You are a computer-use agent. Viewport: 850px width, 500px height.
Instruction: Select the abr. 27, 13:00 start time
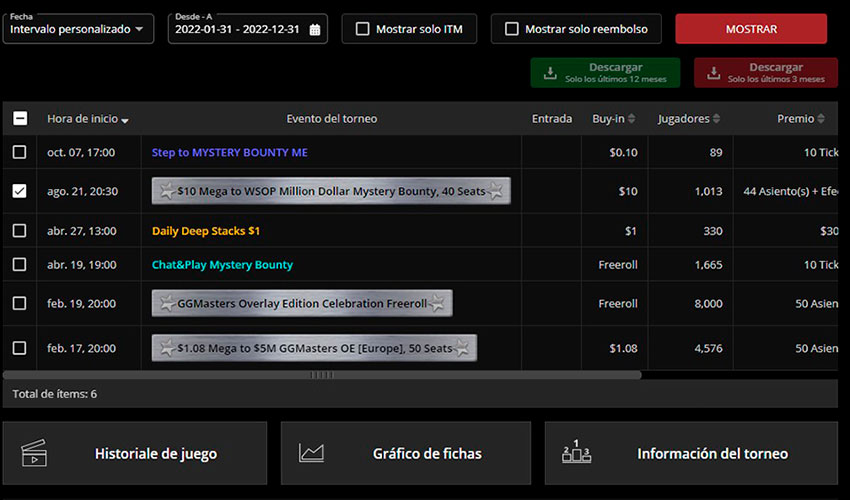[81, 231]
